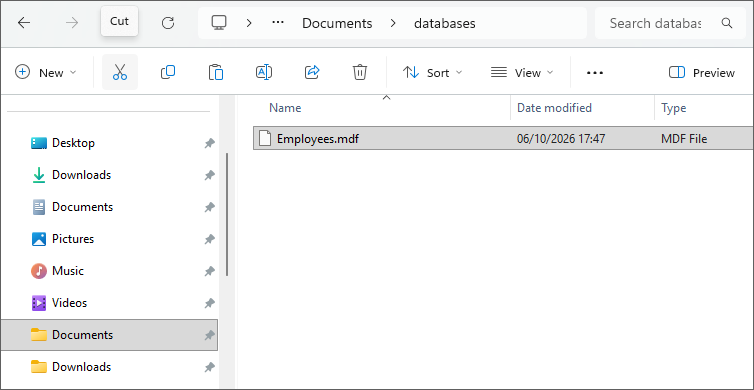Open the New item menu
Viewport: 754px width, 390px height.
click(x=46, y=73)
